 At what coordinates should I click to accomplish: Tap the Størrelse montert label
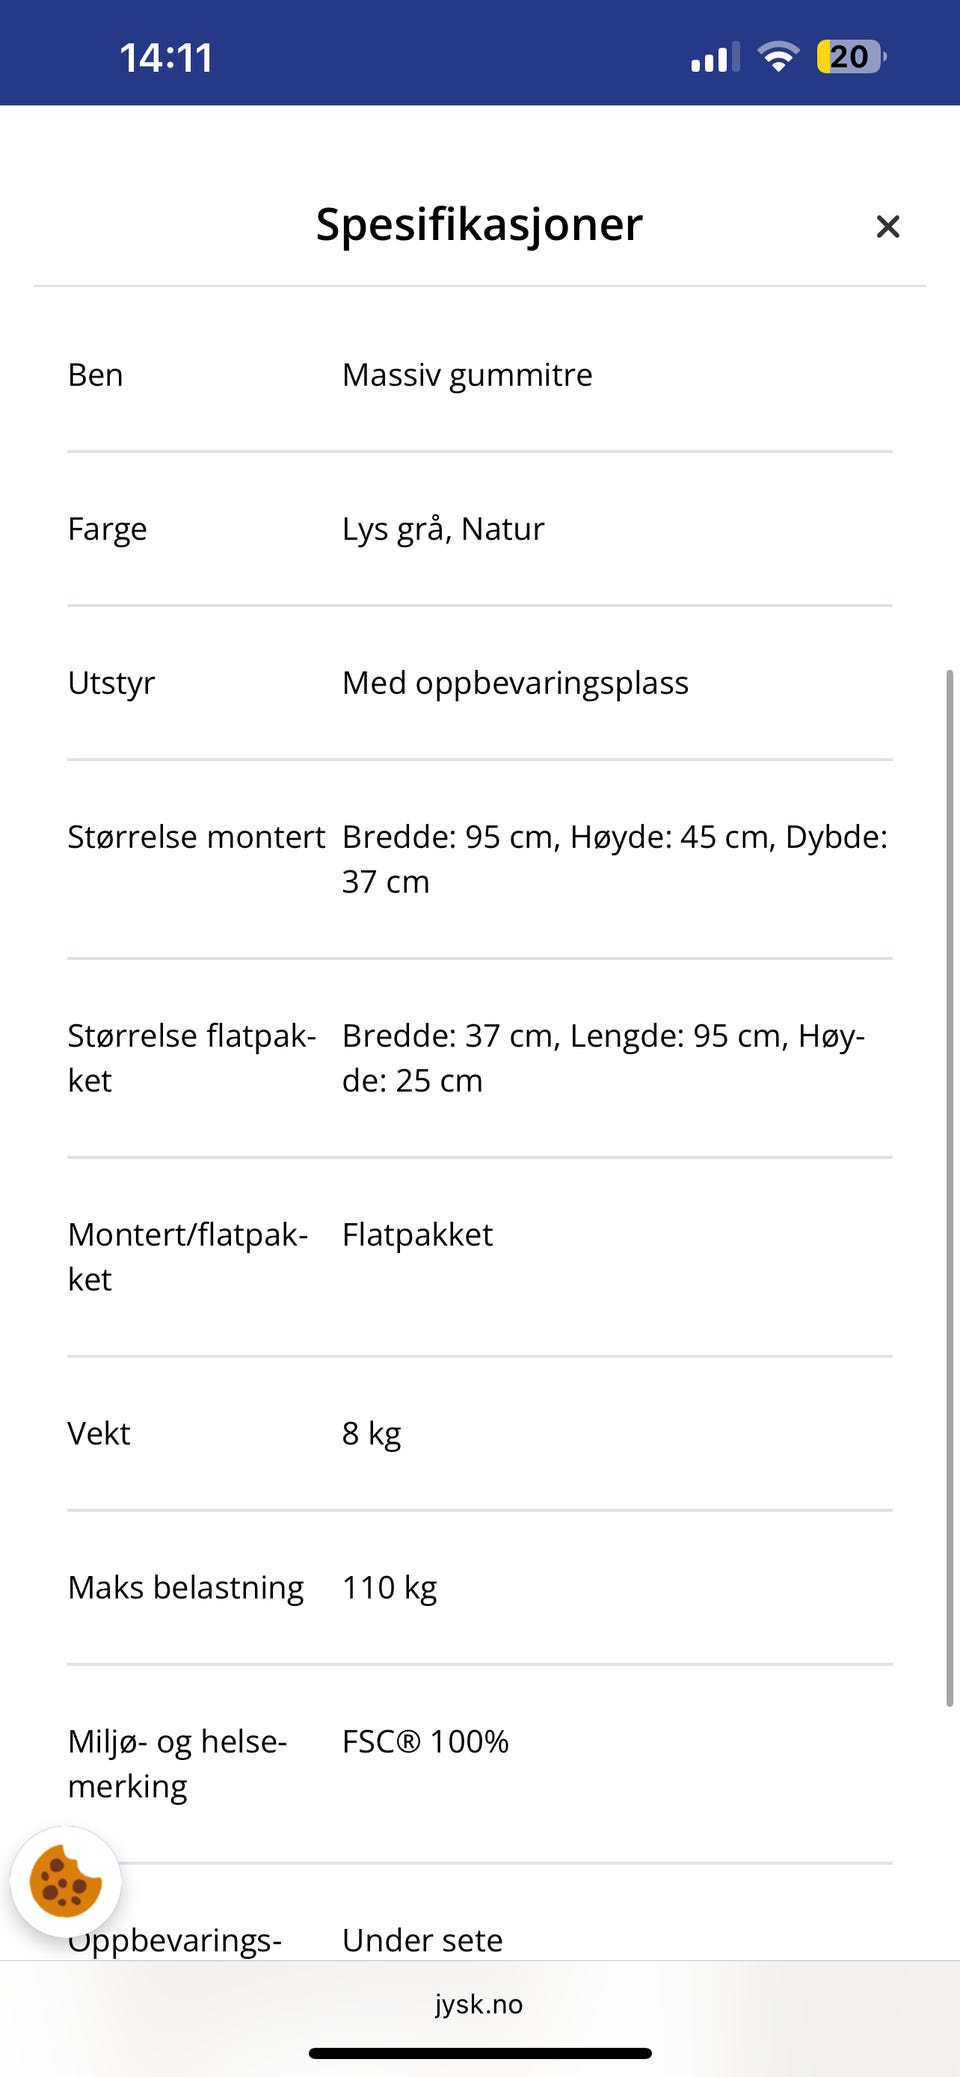pos(196,837)
